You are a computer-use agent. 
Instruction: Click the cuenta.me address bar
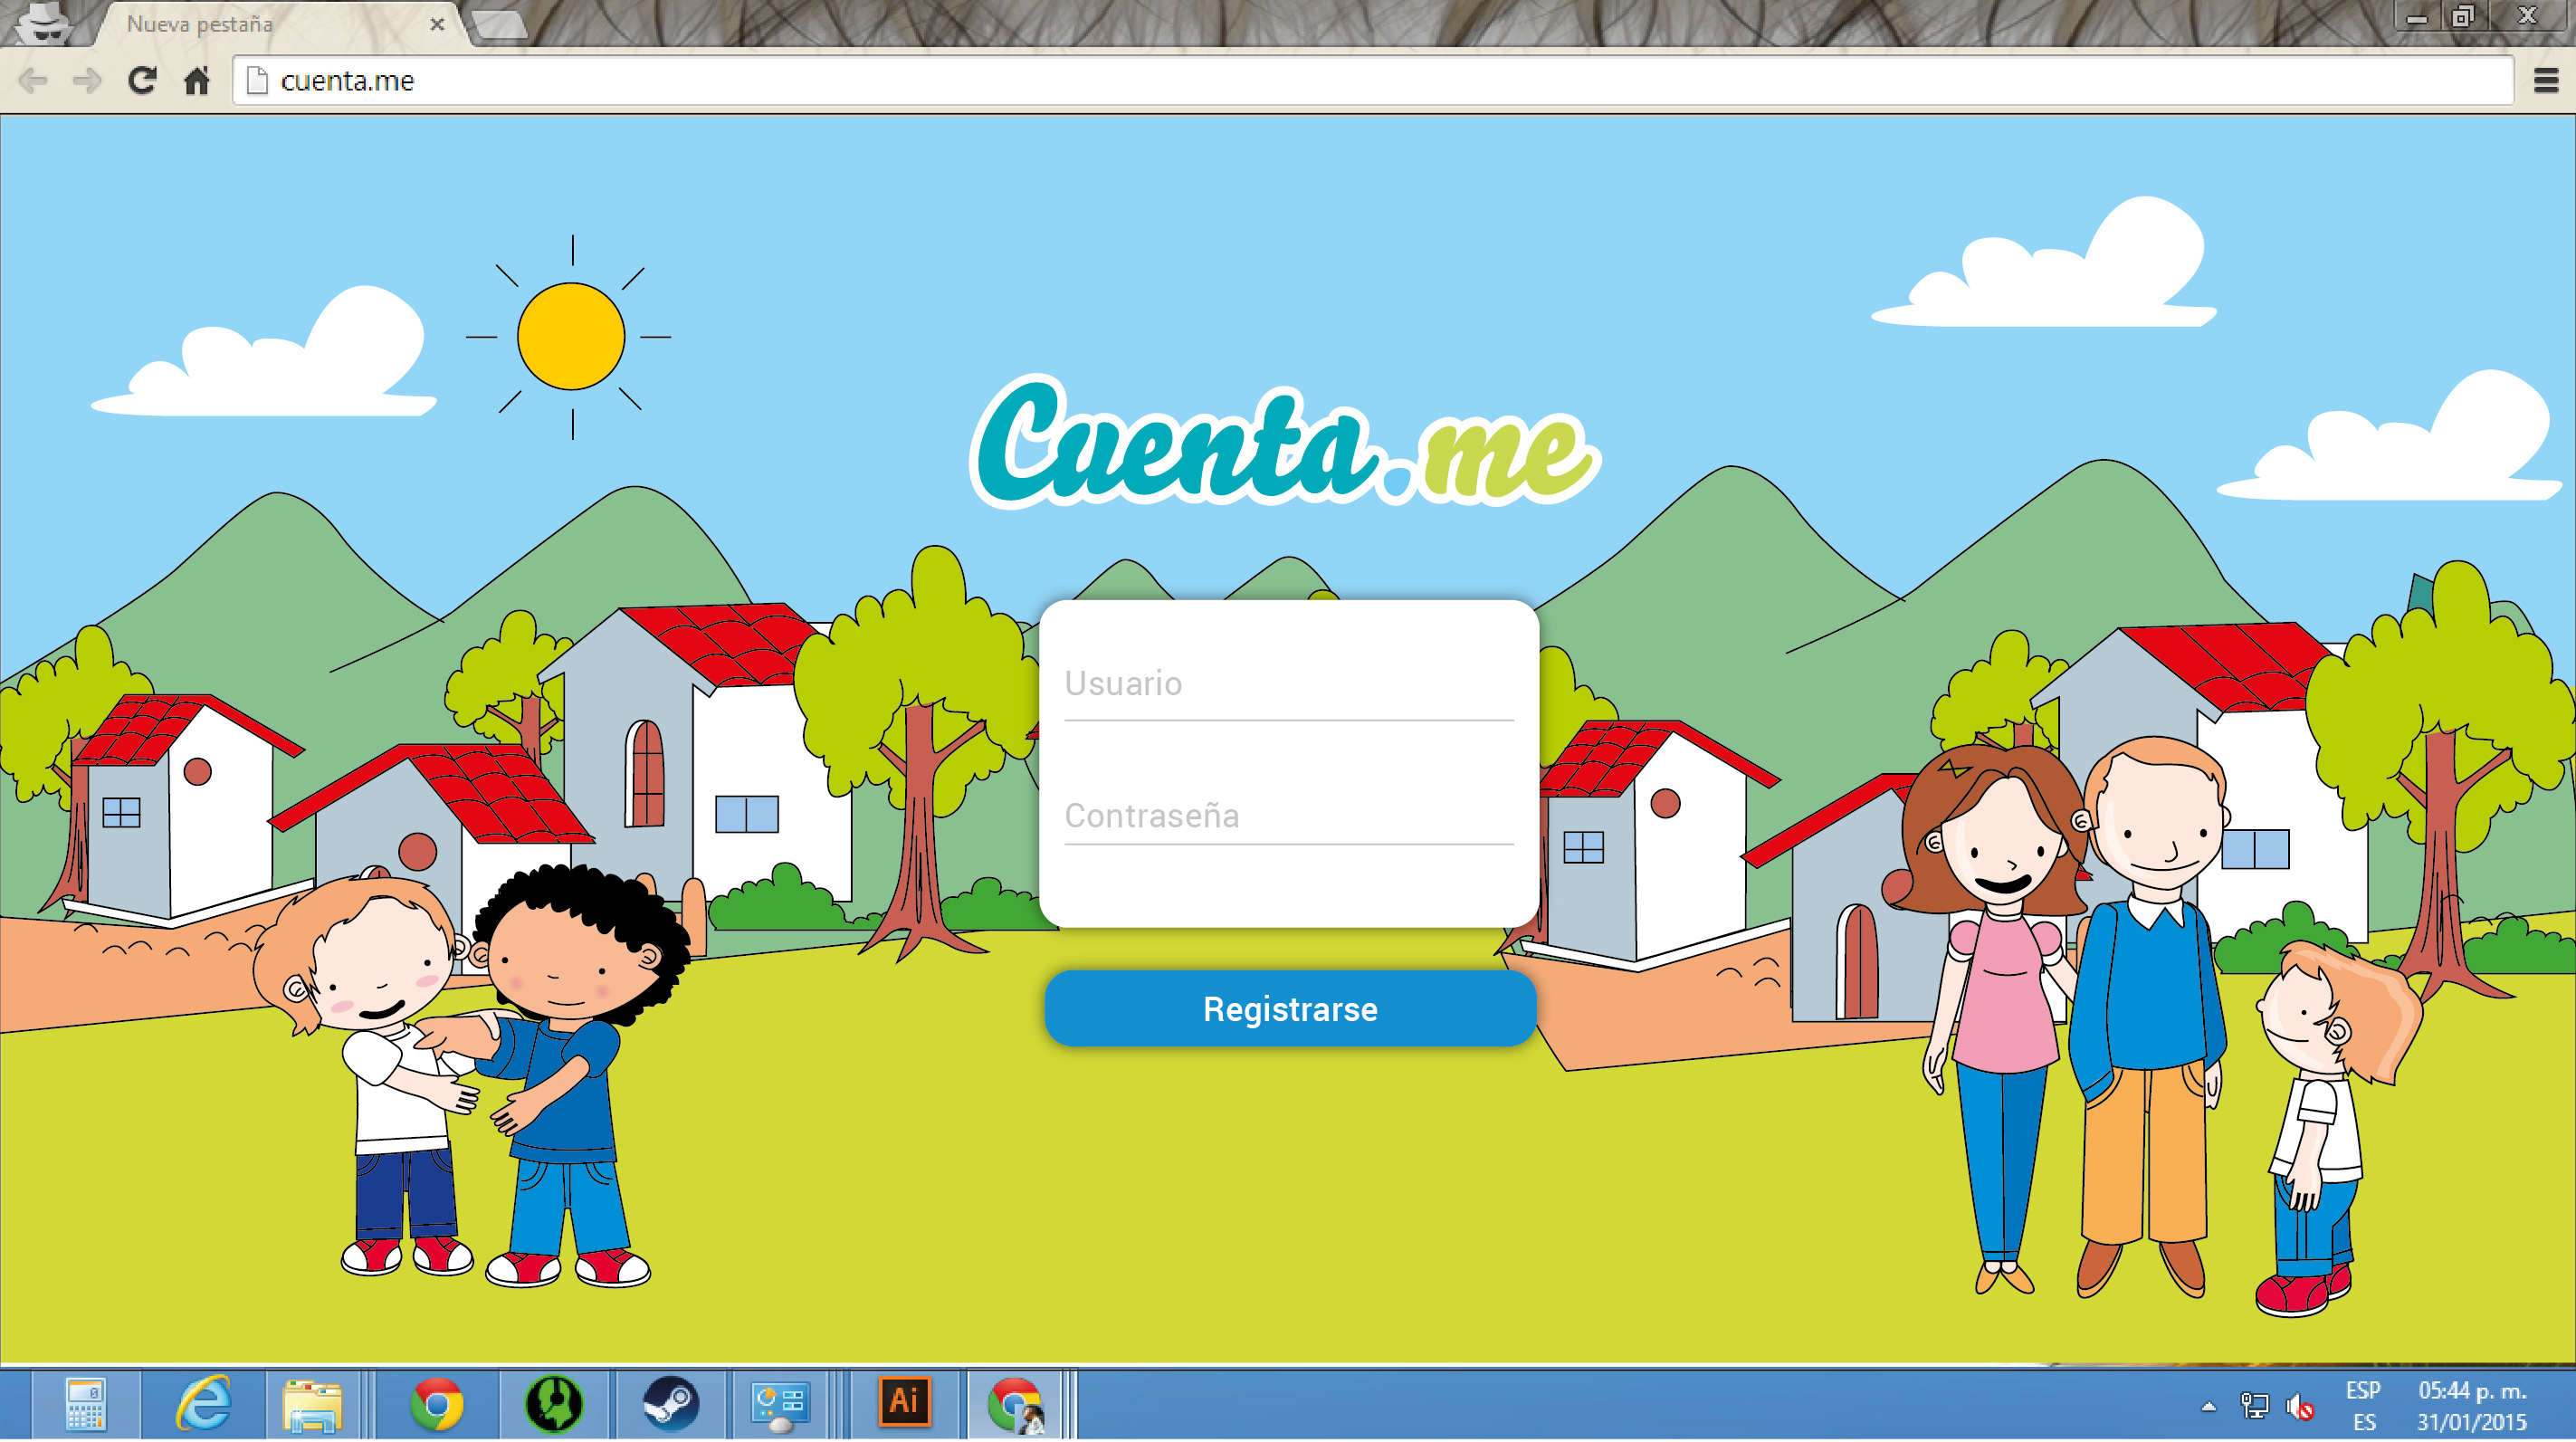click(1300, 80)
